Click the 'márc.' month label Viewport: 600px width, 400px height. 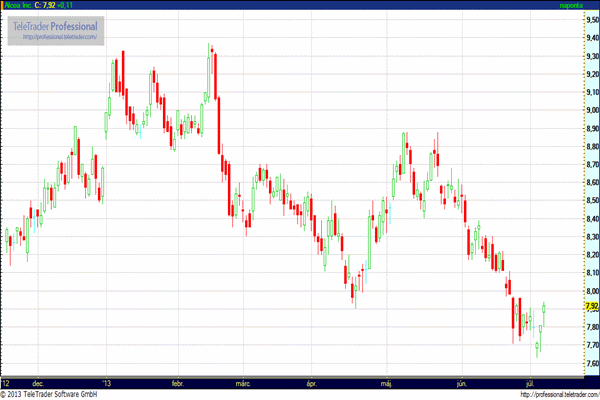coord(243,383)
